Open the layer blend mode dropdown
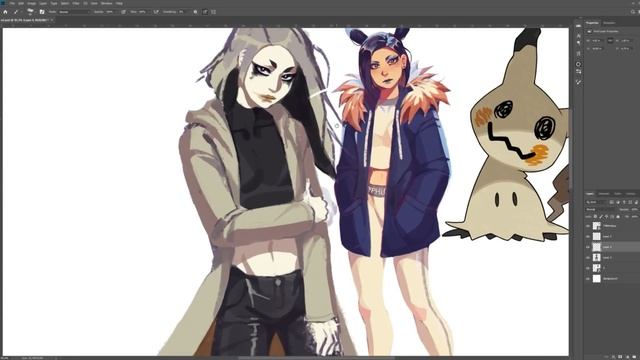 click(x=600, y=209)
